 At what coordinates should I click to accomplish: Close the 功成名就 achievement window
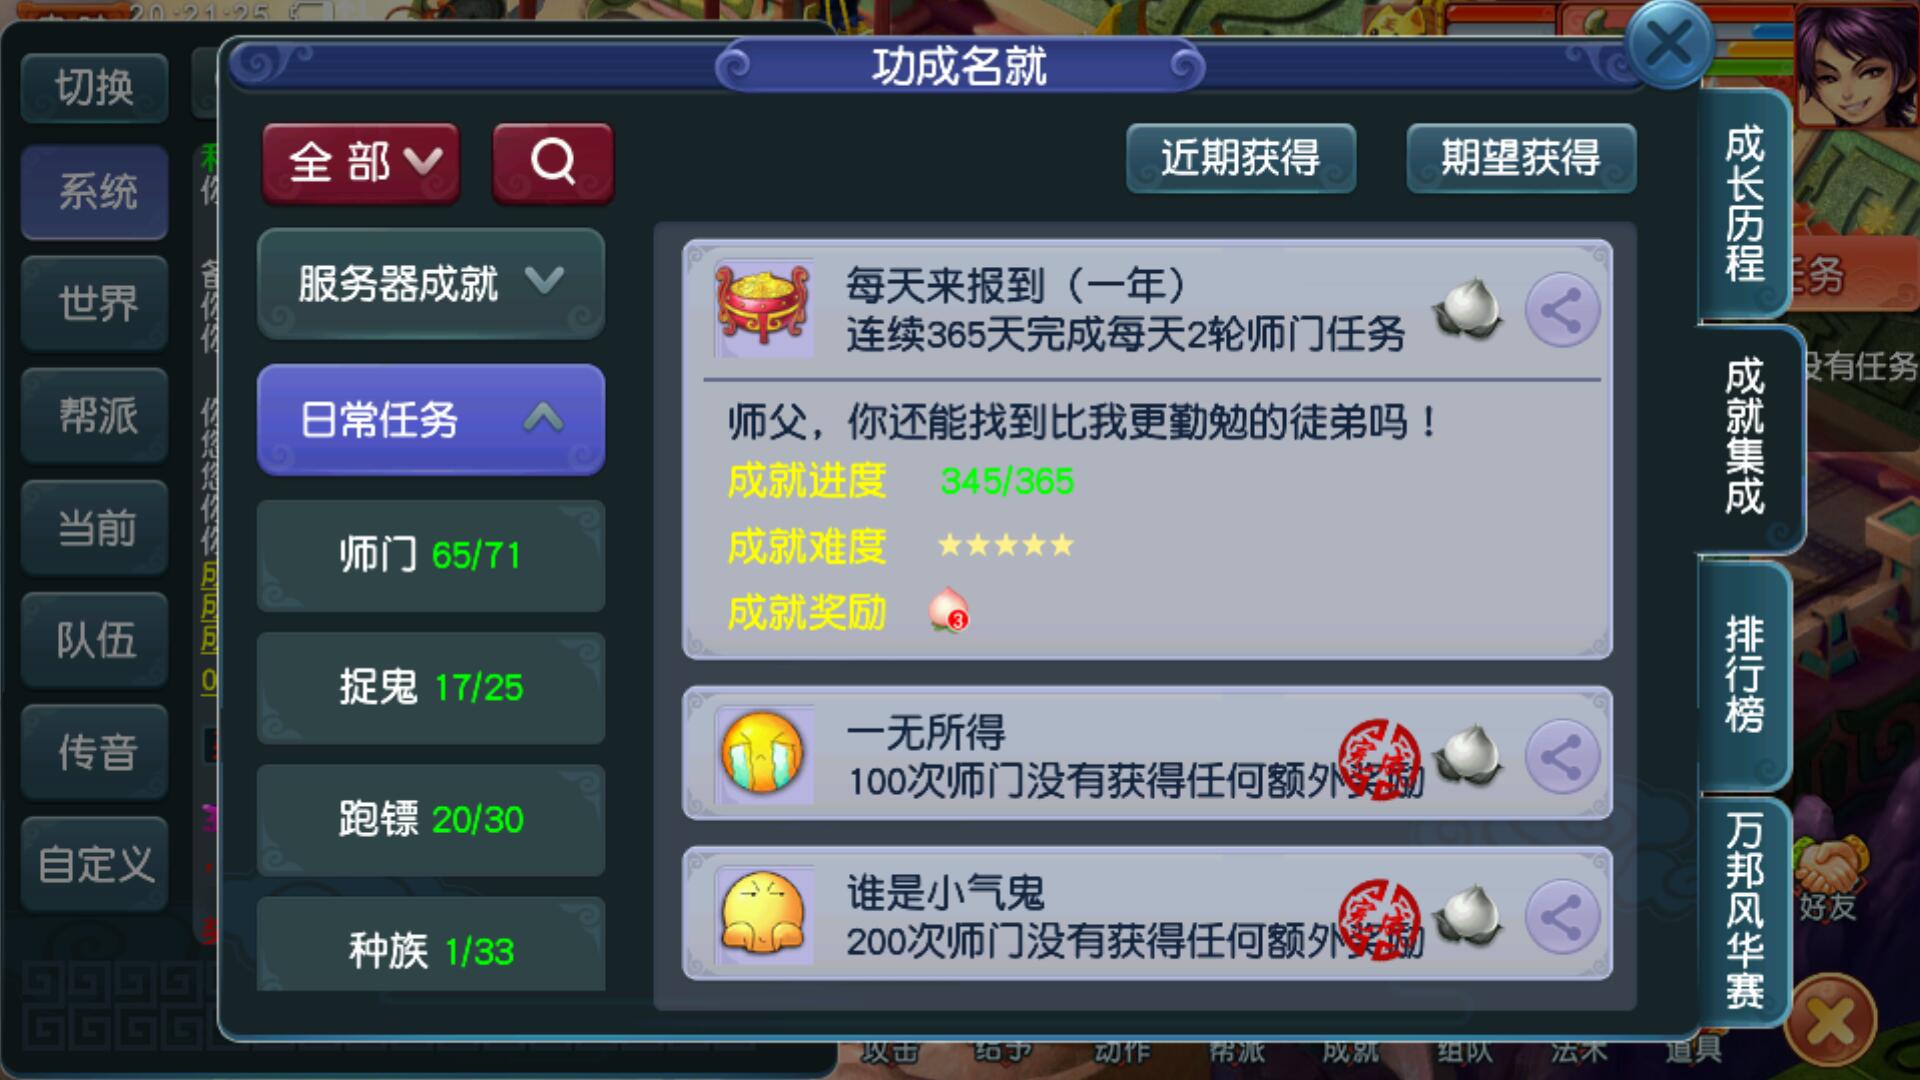coord(1669,45)
